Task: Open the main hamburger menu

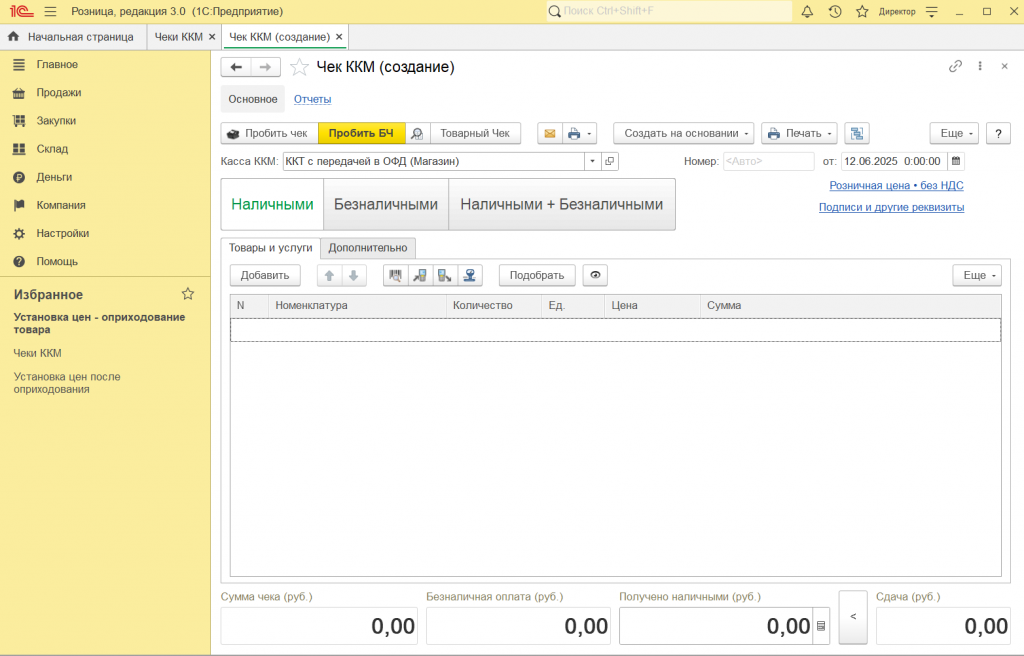Action: [50, 12]
